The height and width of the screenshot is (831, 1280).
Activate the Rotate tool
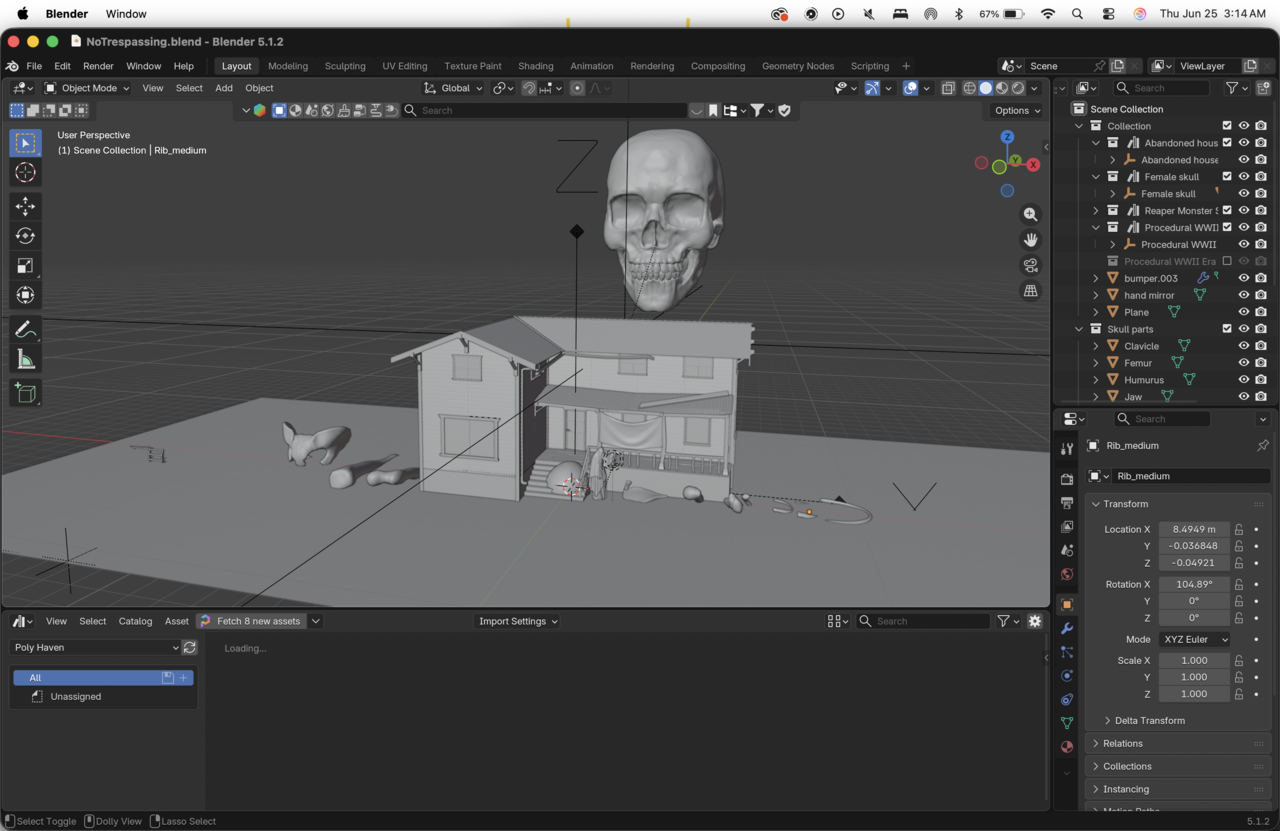coord(26,236)
